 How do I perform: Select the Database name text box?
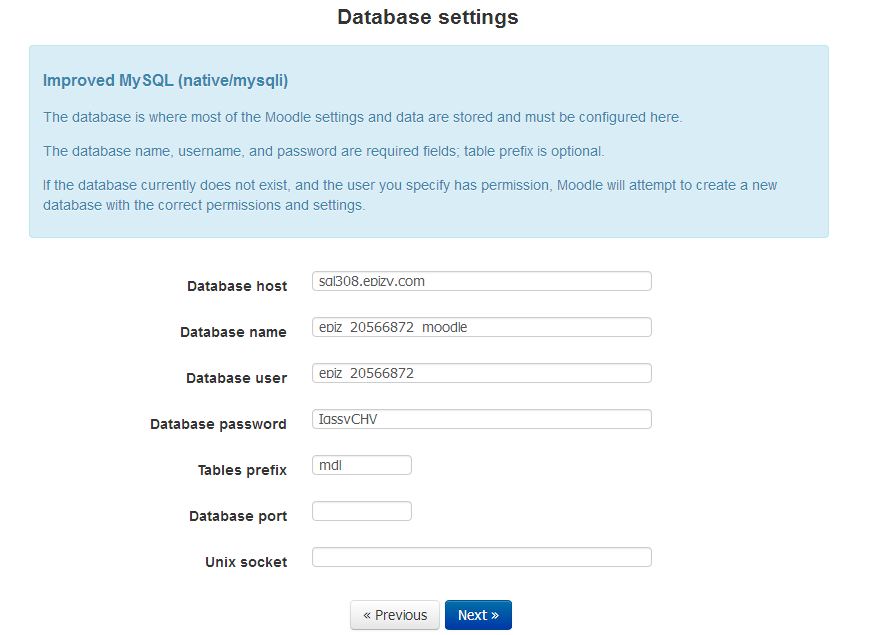[x=482, y=327]
